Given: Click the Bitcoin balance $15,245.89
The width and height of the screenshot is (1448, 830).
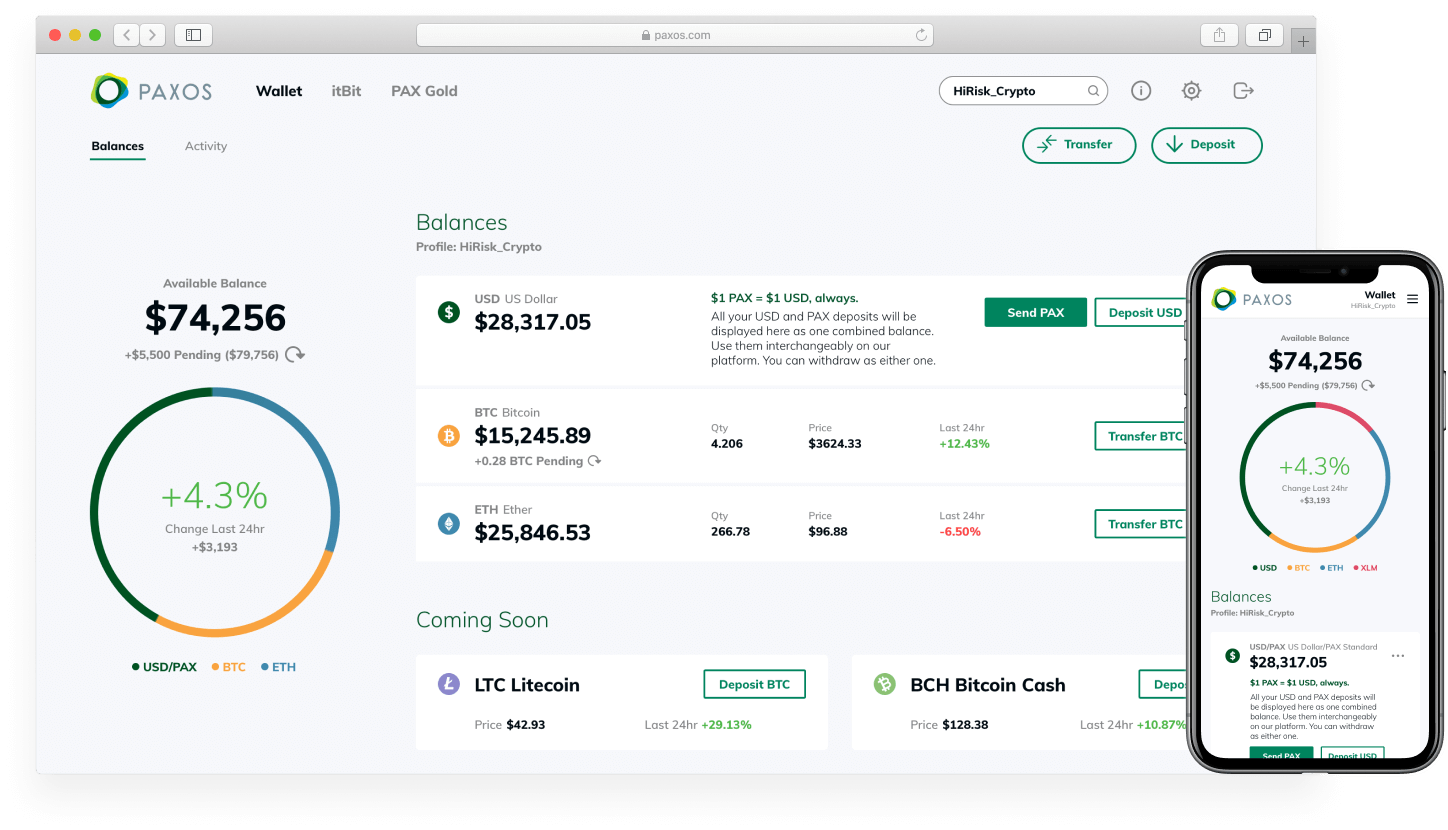Looking at the screenshot, I should click(x=533, y=436).
